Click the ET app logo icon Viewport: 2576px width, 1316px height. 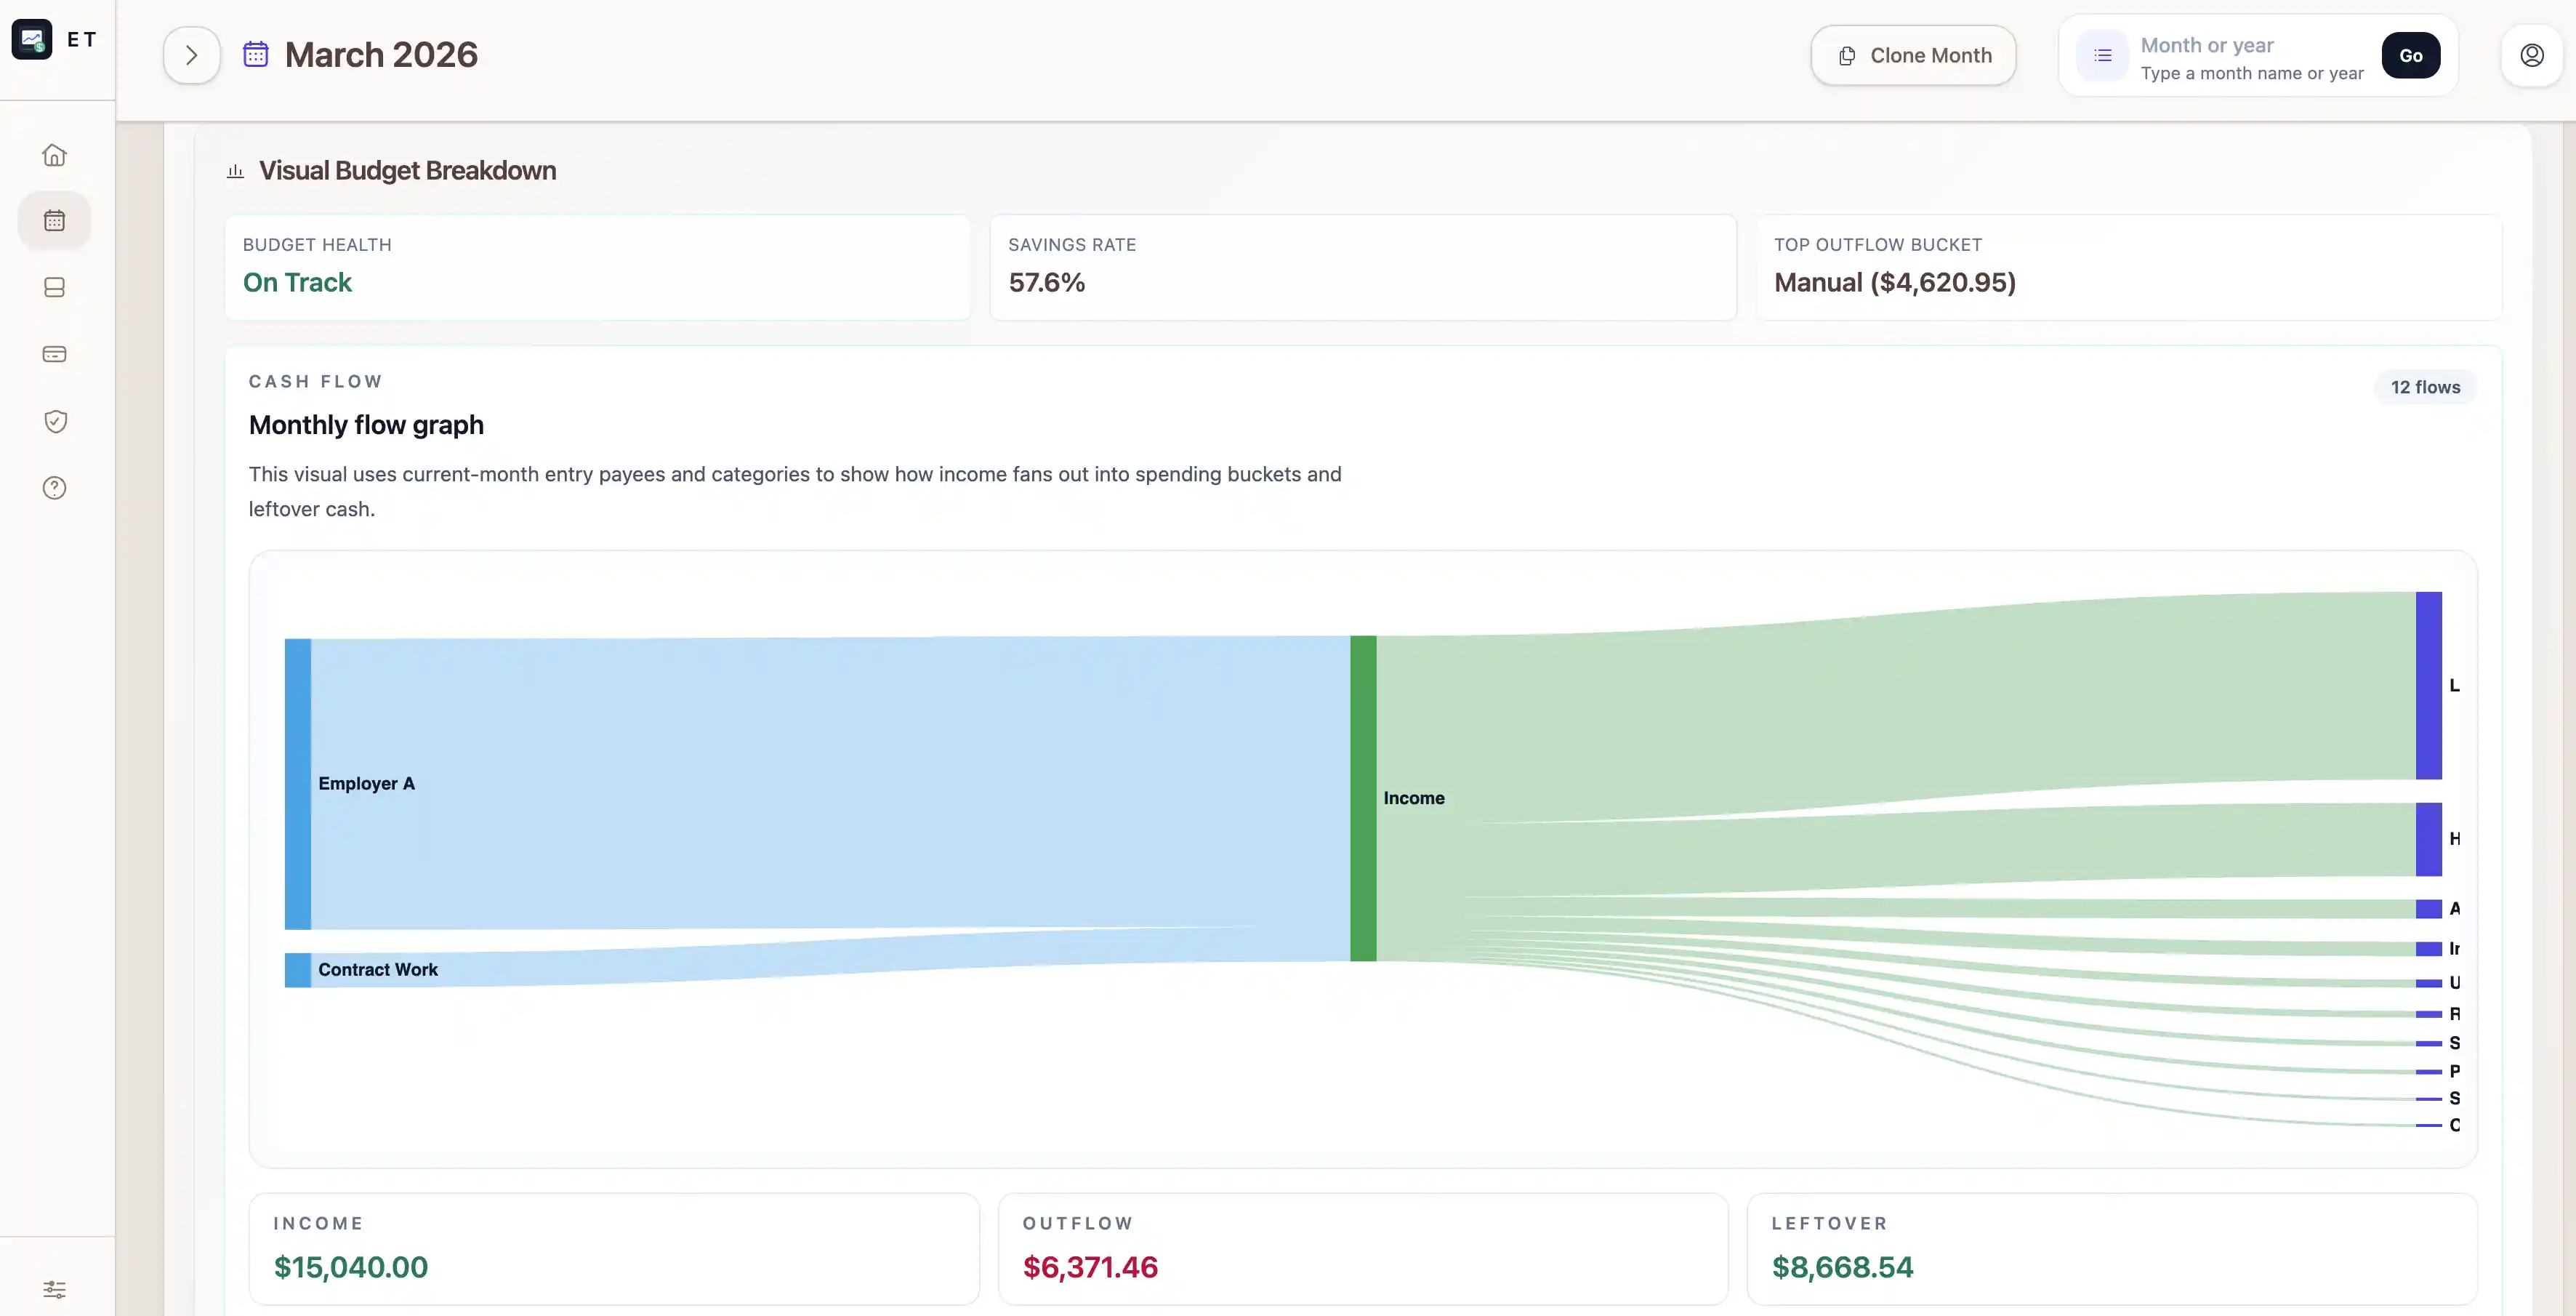pos(32,39)
